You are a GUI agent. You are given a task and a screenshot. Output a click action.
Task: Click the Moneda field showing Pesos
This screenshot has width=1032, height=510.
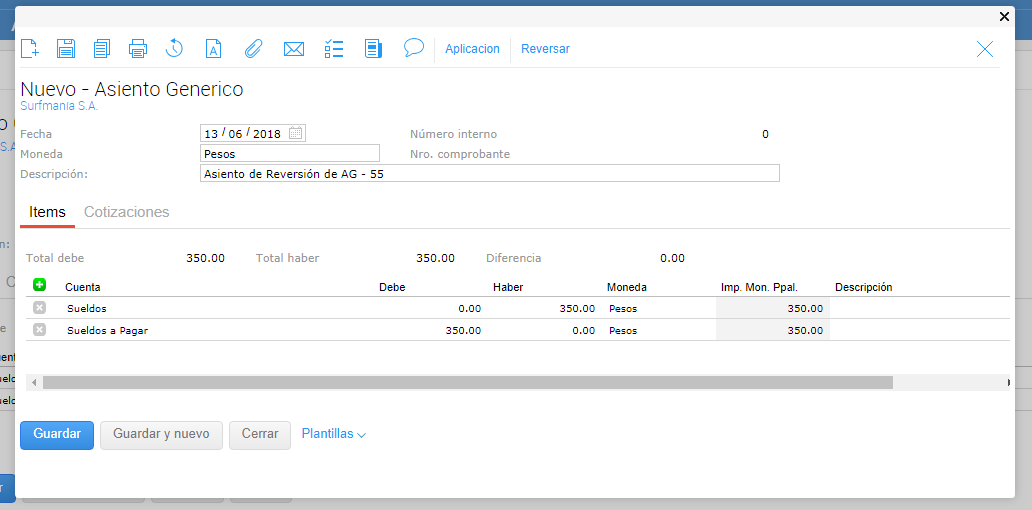[290, 154]
